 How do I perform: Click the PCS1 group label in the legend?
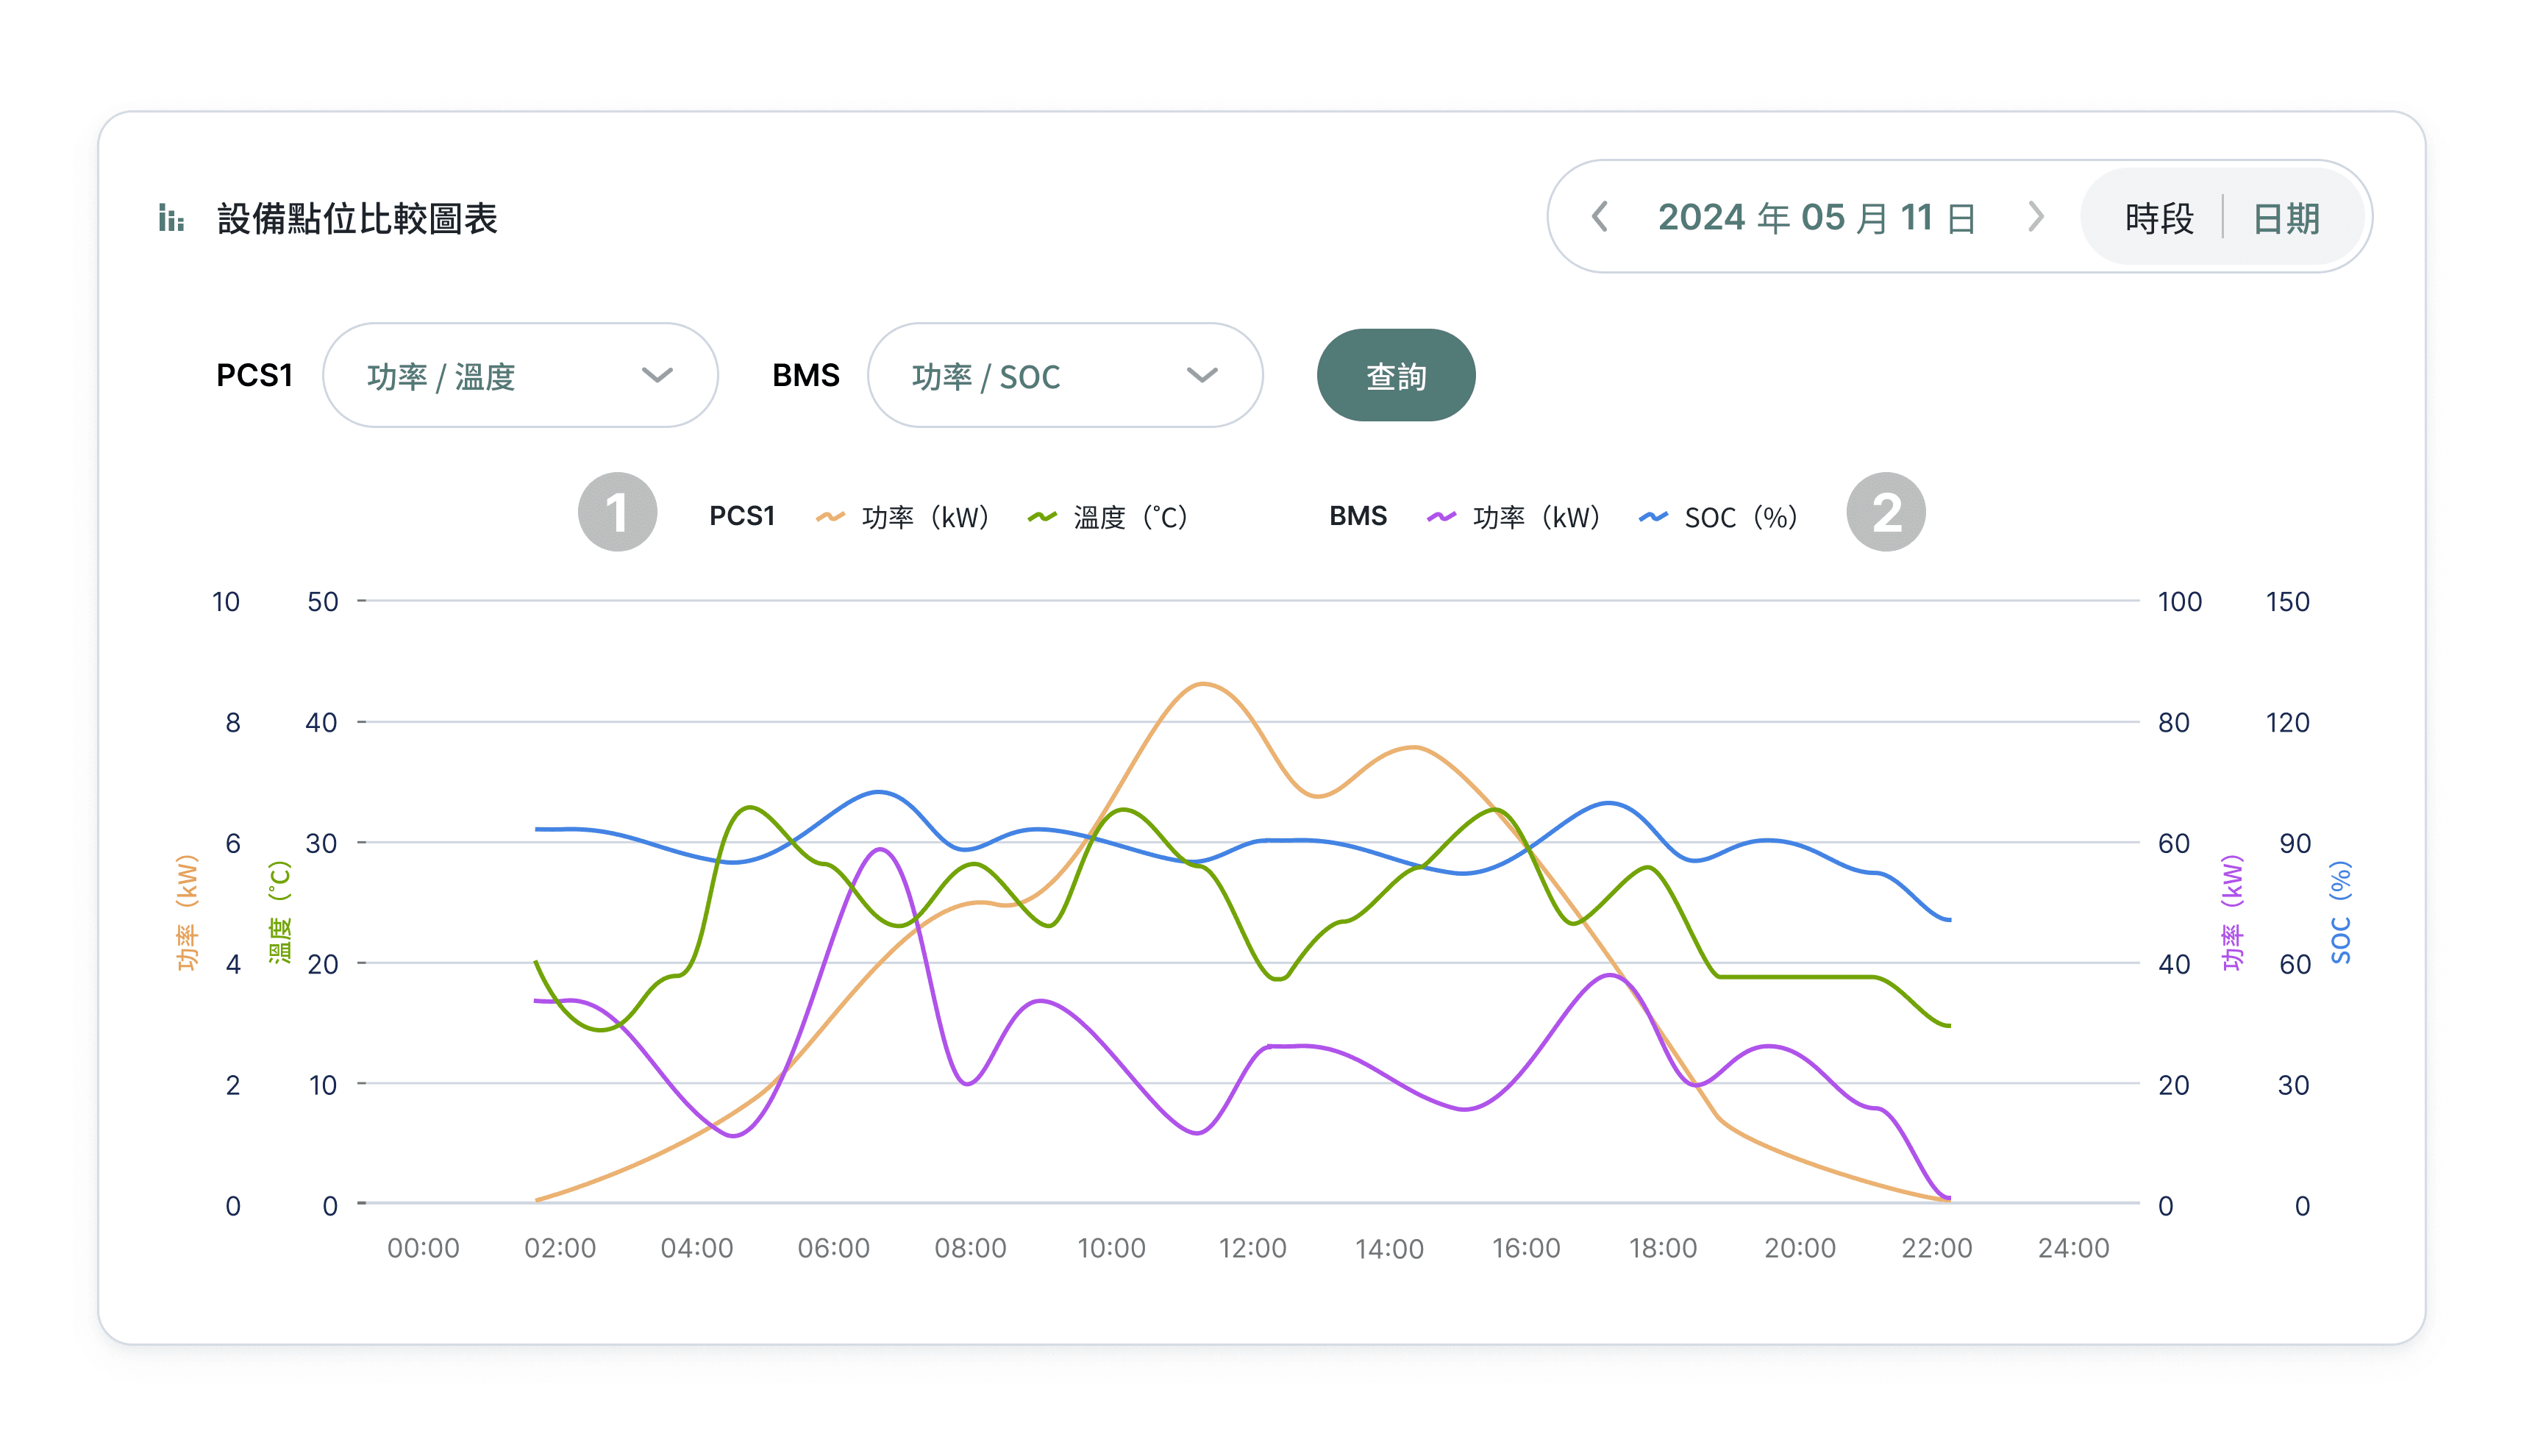click(742, 516)
